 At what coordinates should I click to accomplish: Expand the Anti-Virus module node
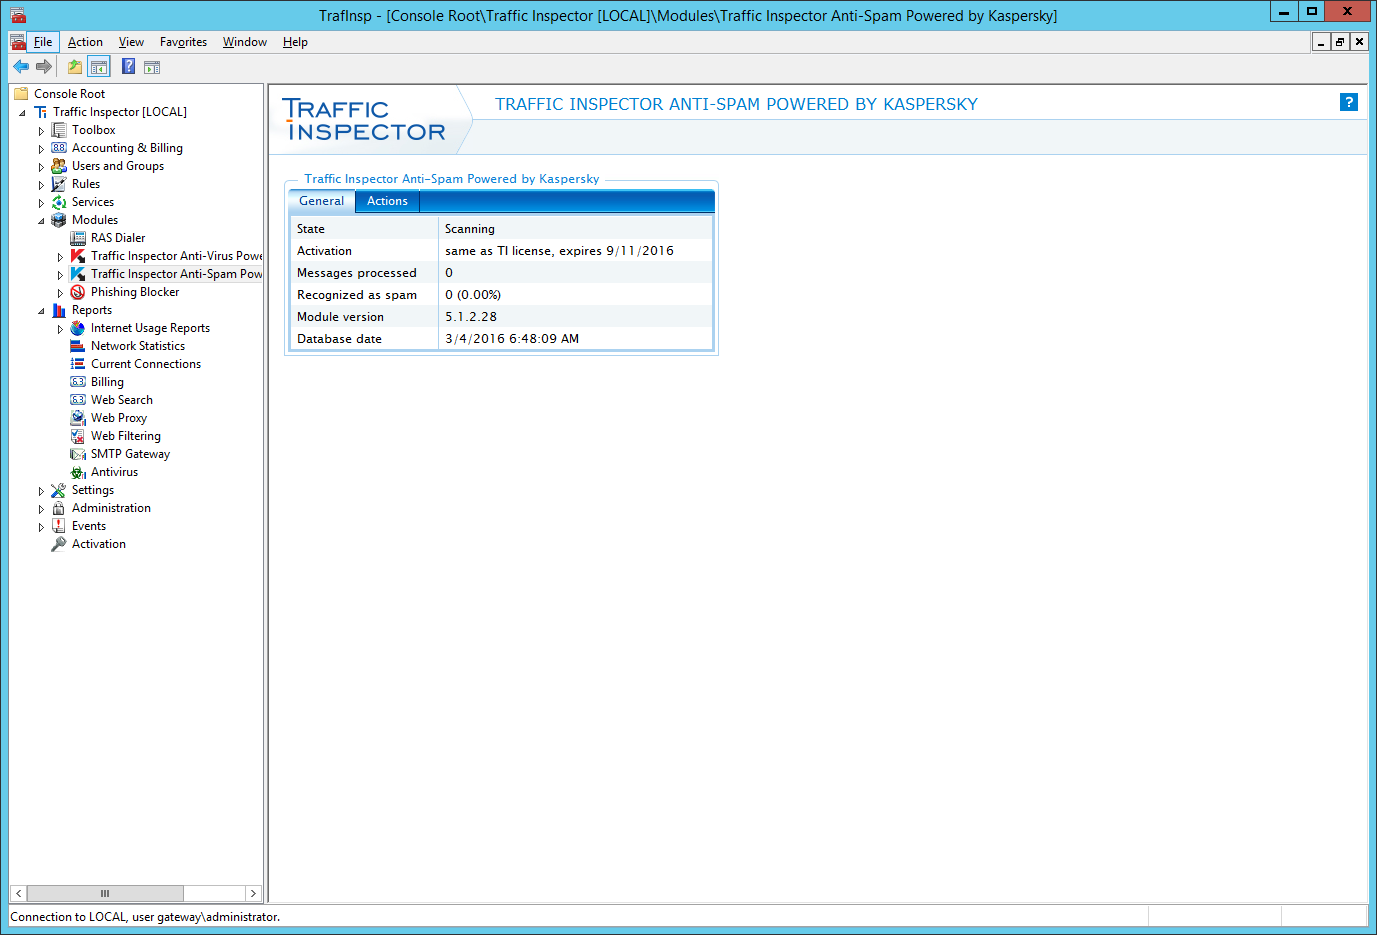(x=60, y=257)
